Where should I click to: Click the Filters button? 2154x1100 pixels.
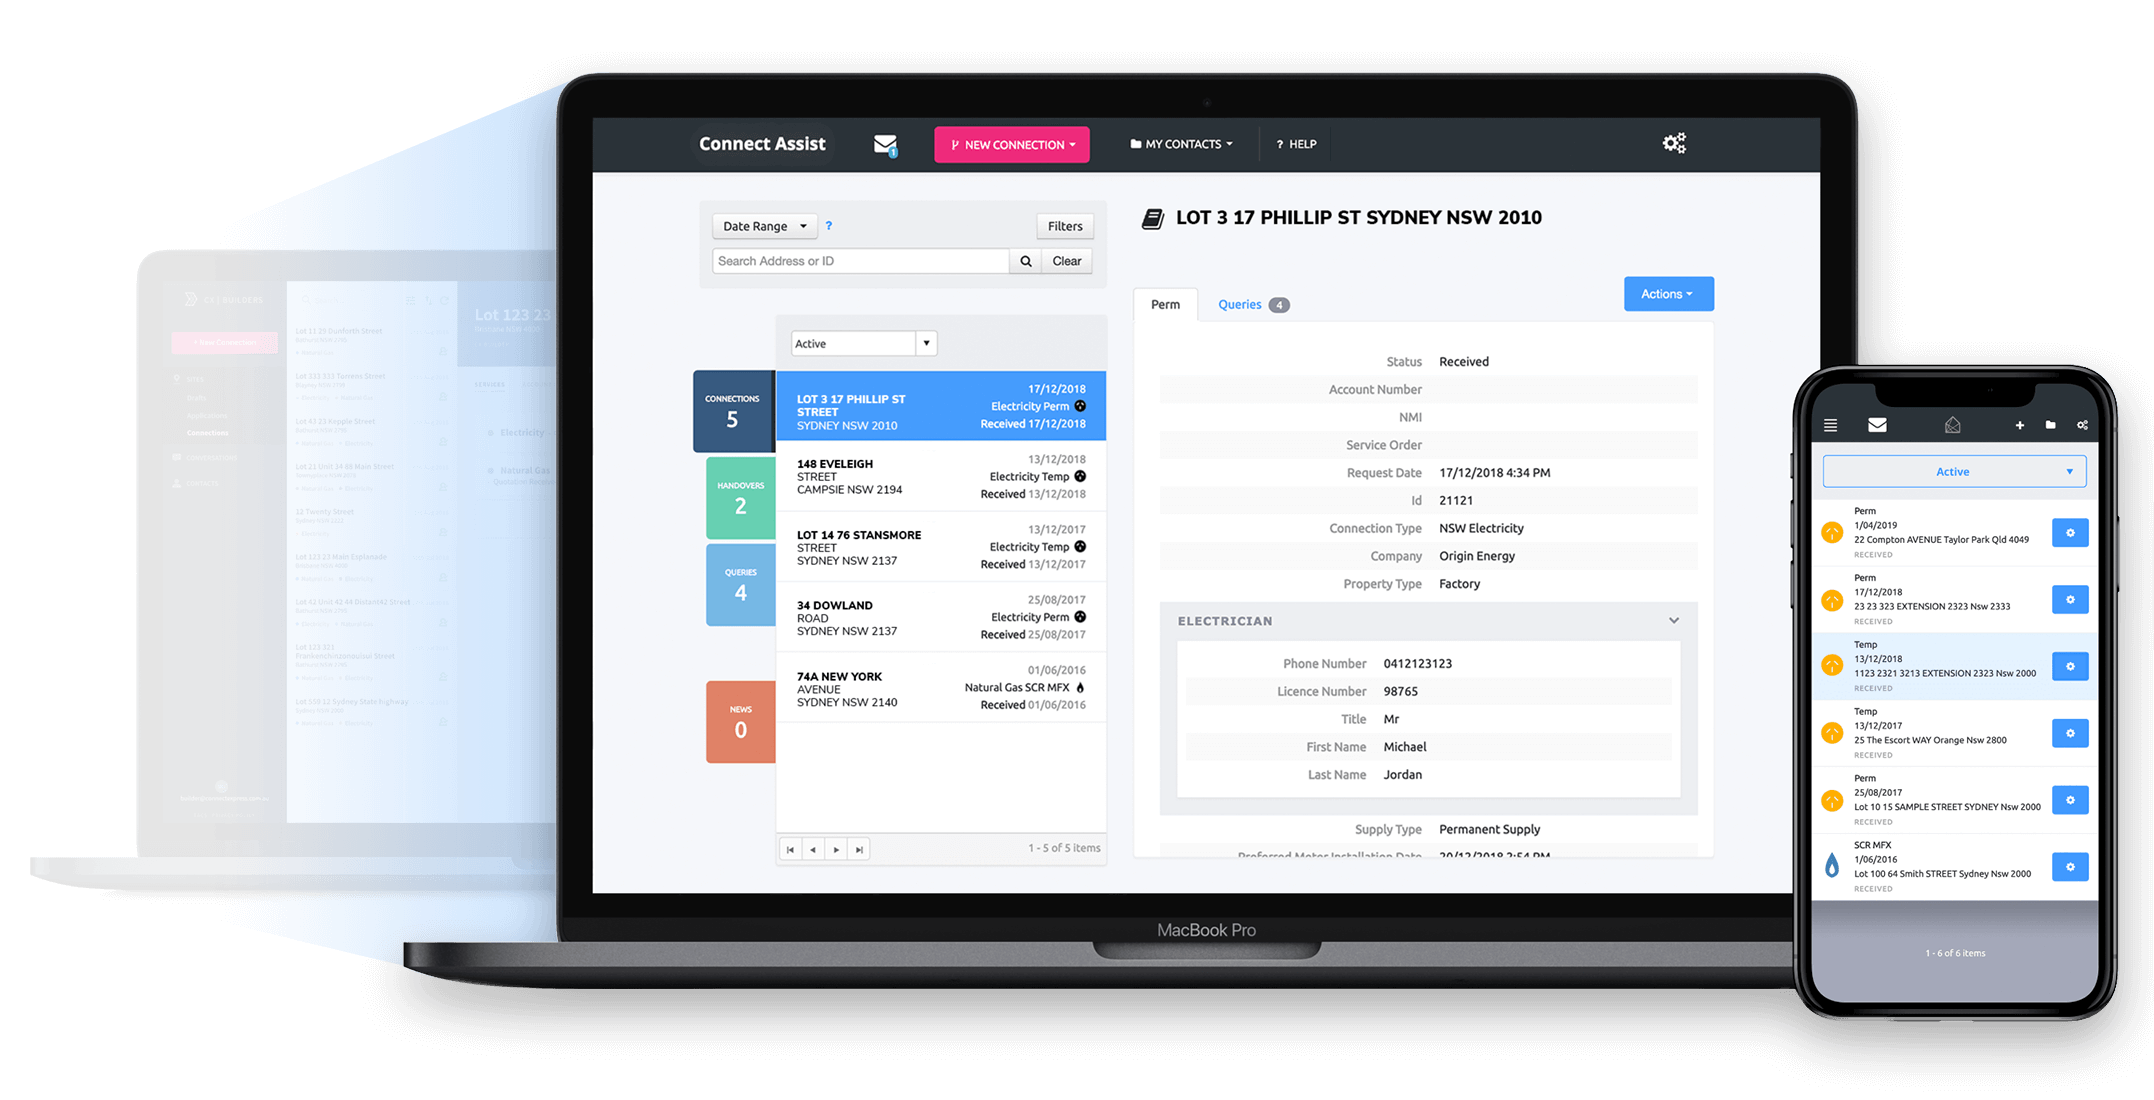point(1064,226)
